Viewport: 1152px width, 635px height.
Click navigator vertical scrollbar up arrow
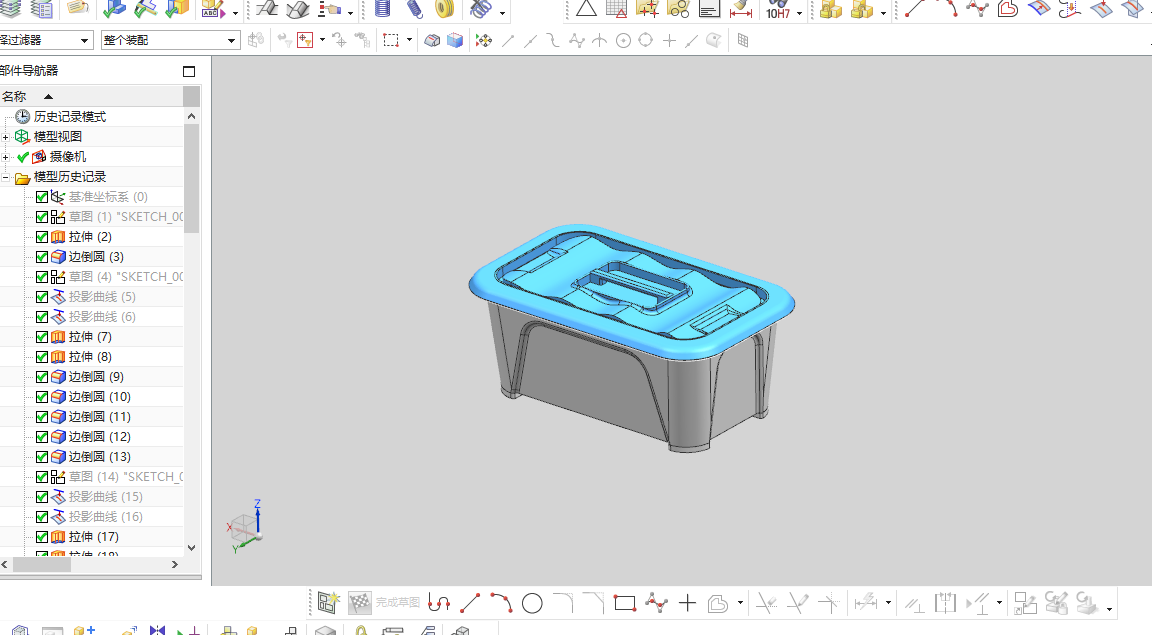click(x=192, y=116)
